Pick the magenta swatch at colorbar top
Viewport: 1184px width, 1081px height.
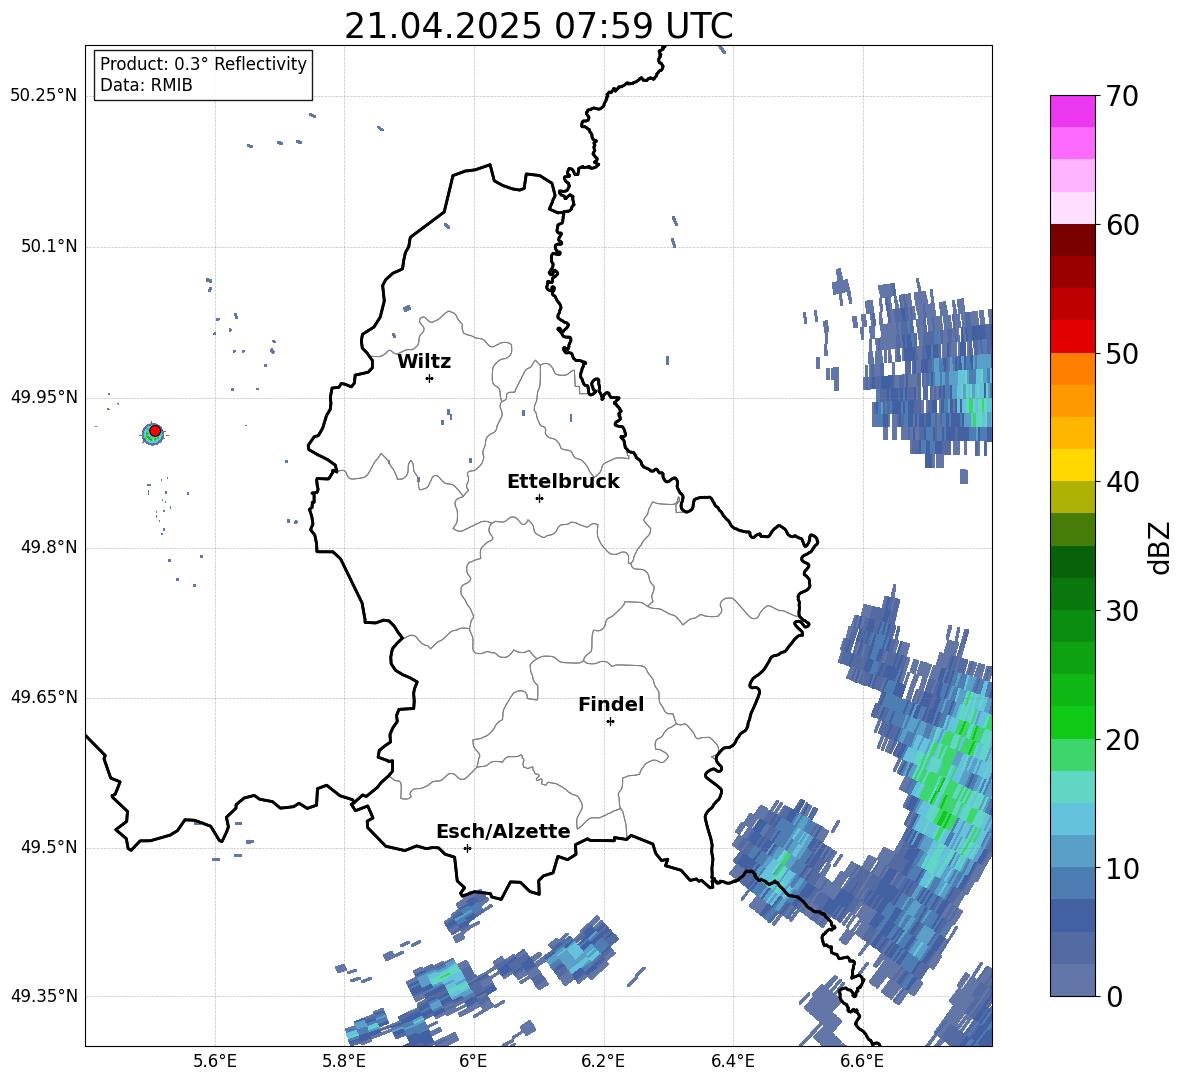[1072, 111]
